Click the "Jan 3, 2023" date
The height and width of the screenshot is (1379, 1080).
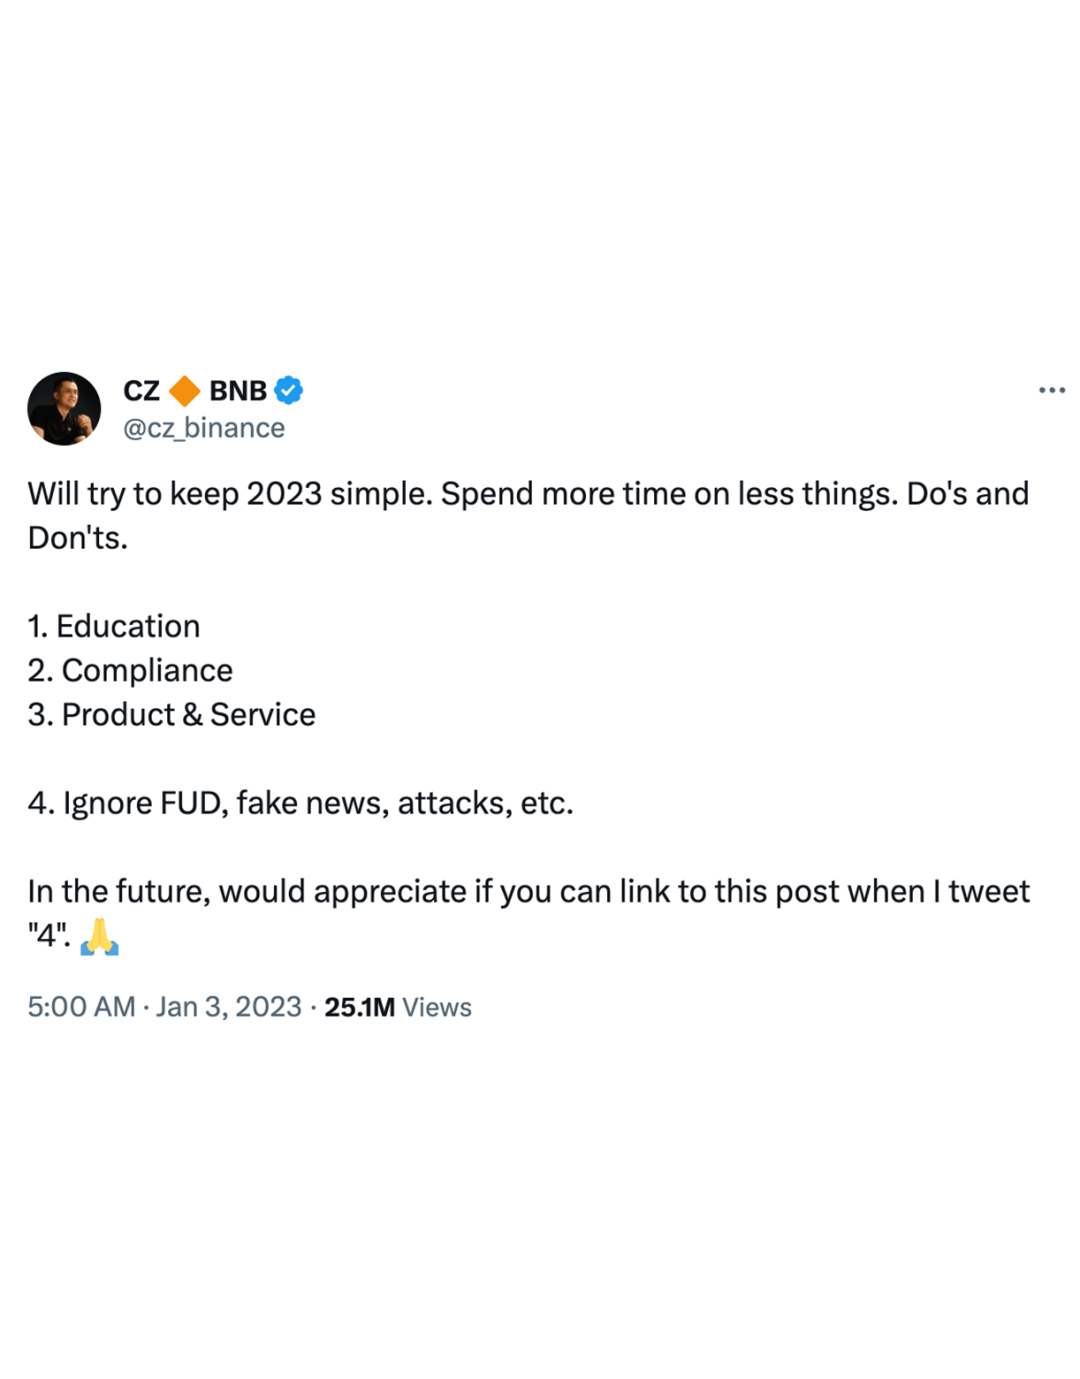pos(229,1007)
